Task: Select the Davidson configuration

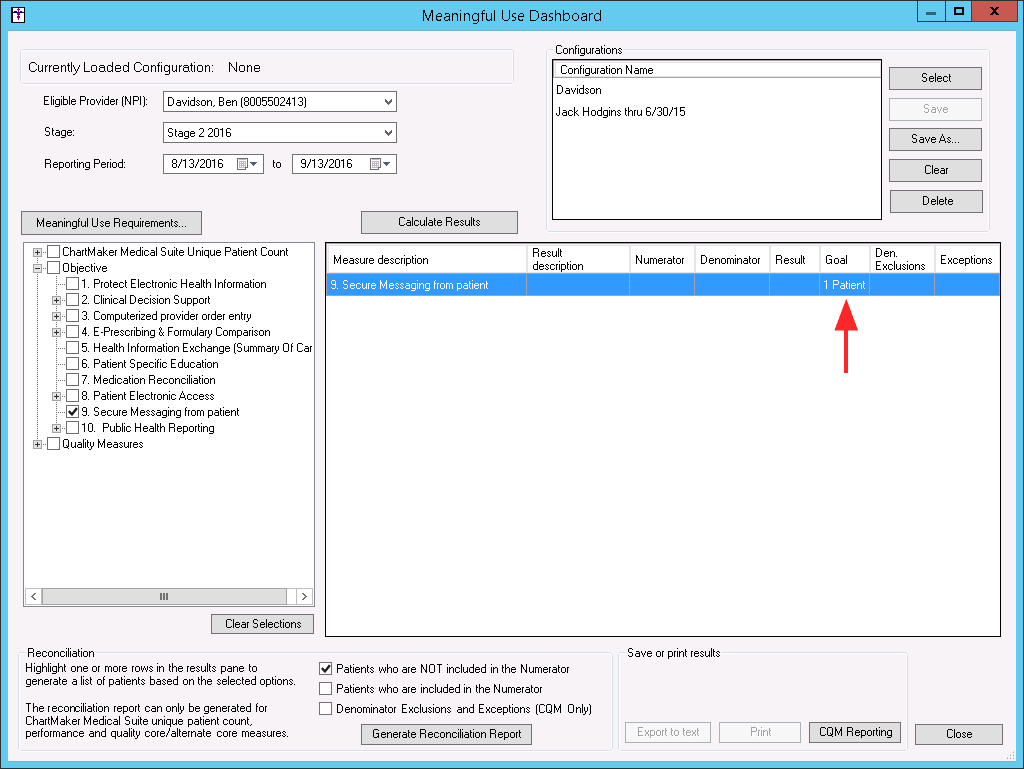Action: pos(579,90)
